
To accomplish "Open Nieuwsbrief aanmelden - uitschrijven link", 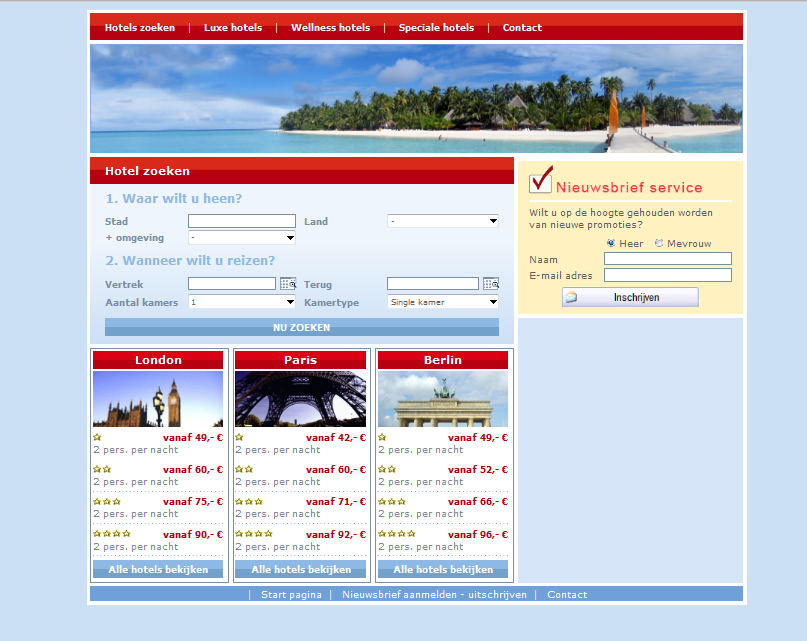I will 434,595.
